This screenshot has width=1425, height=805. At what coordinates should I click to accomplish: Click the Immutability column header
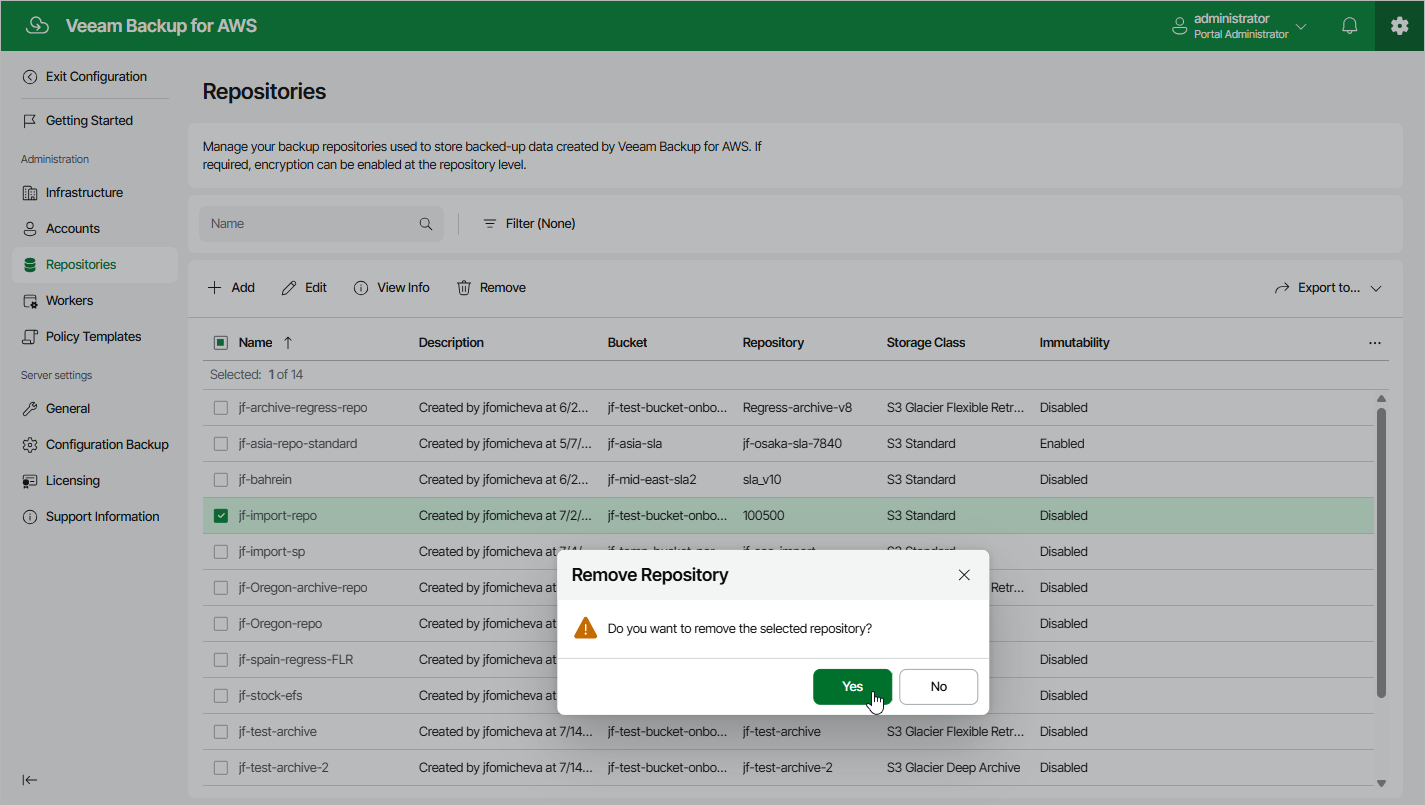click(x=1075, y=343)
